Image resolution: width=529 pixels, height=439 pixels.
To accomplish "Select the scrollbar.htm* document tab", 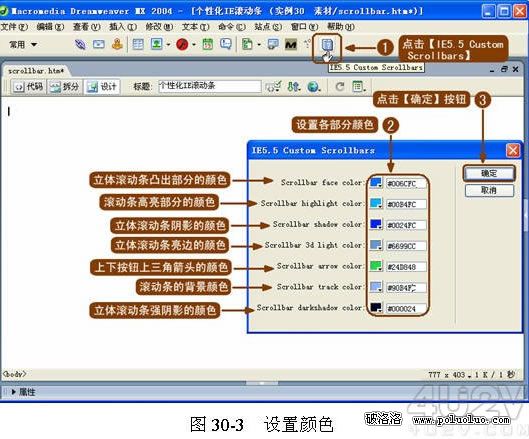I will point(36,71).
